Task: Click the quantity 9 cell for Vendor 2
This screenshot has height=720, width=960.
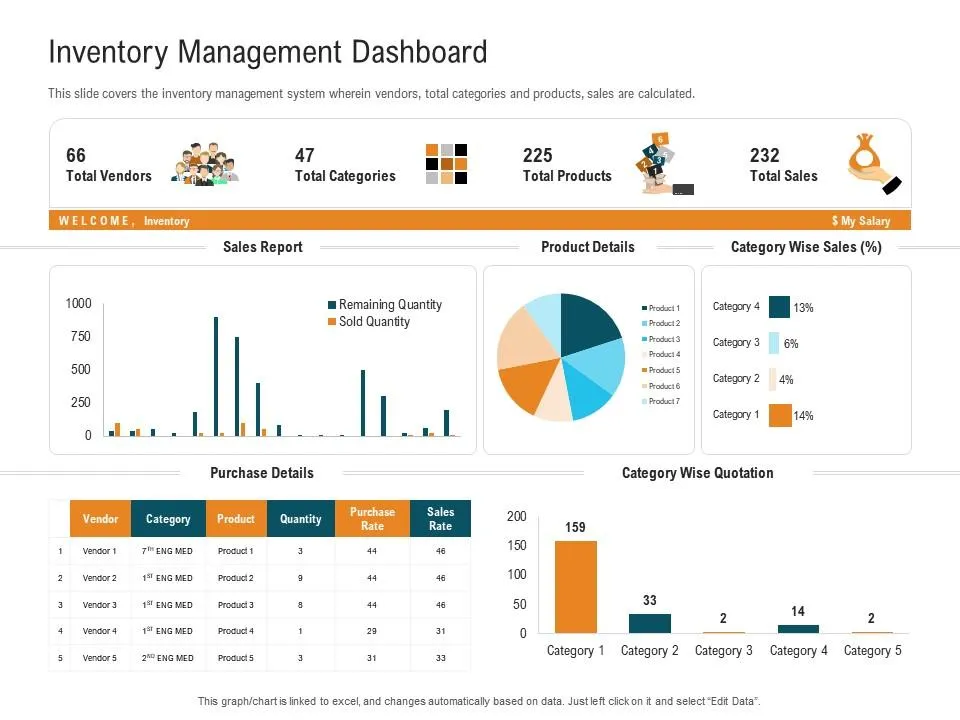Action: point(300,578)
